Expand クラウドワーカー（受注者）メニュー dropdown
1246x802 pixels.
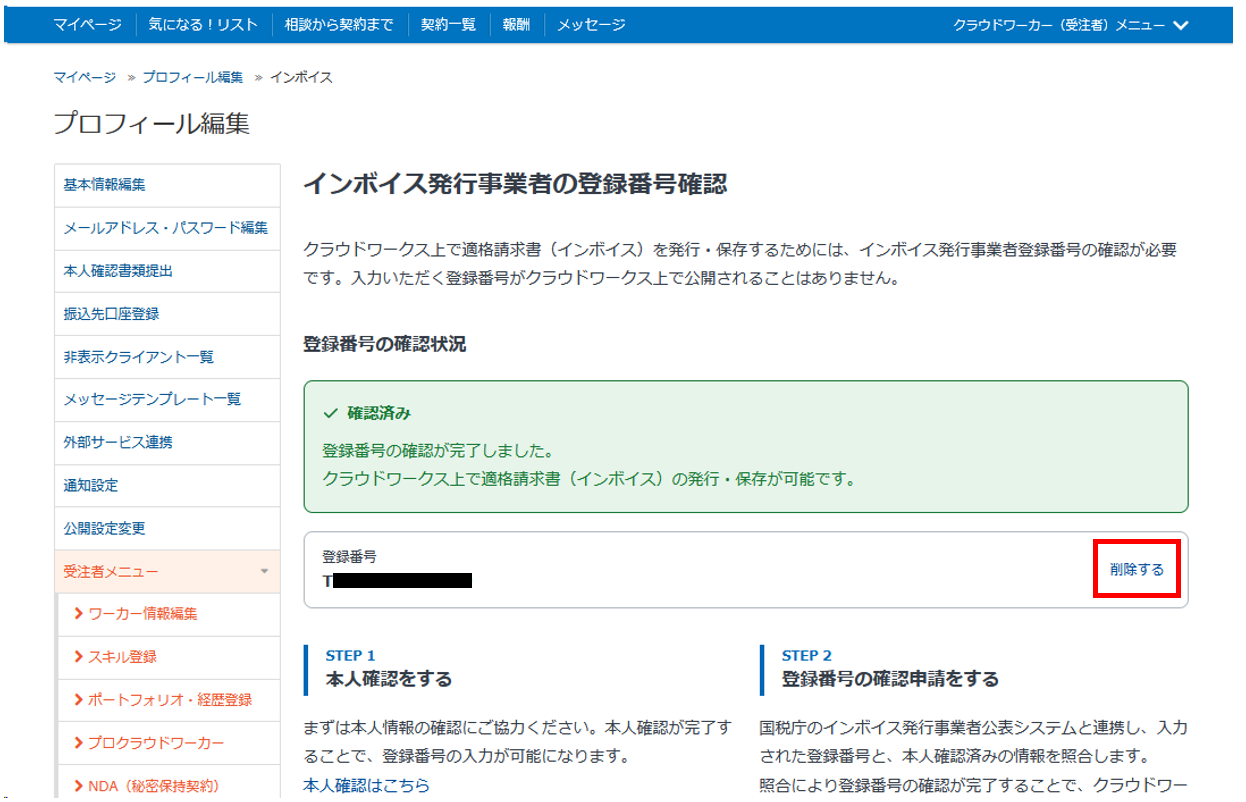point(1070,25)
